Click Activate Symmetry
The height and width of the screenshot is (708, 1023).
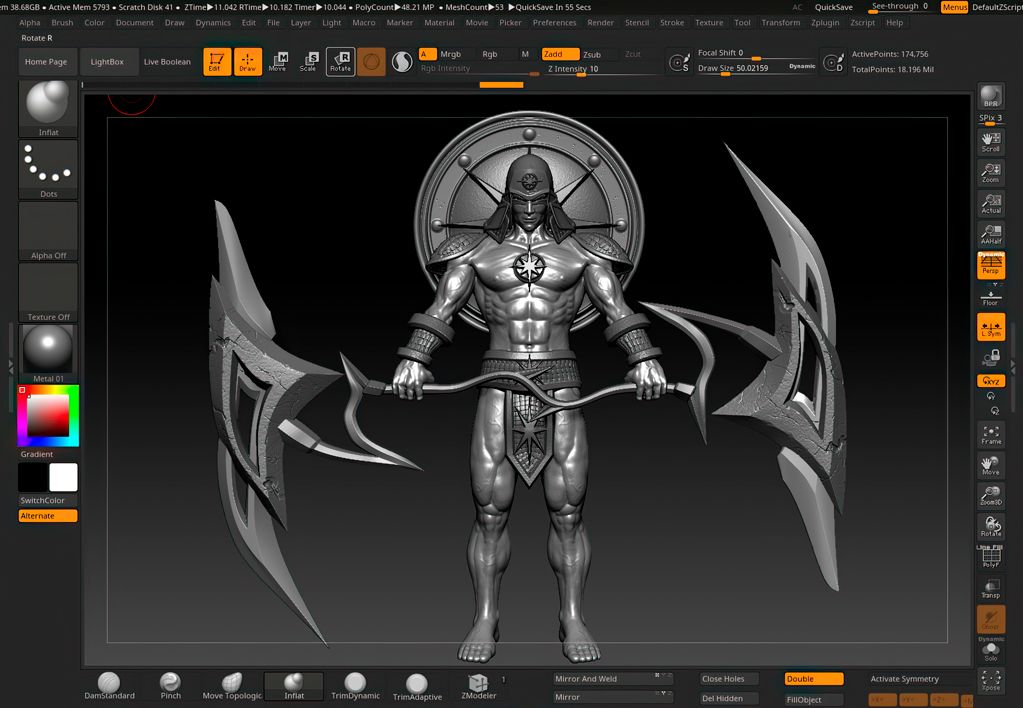coord(904,679)
